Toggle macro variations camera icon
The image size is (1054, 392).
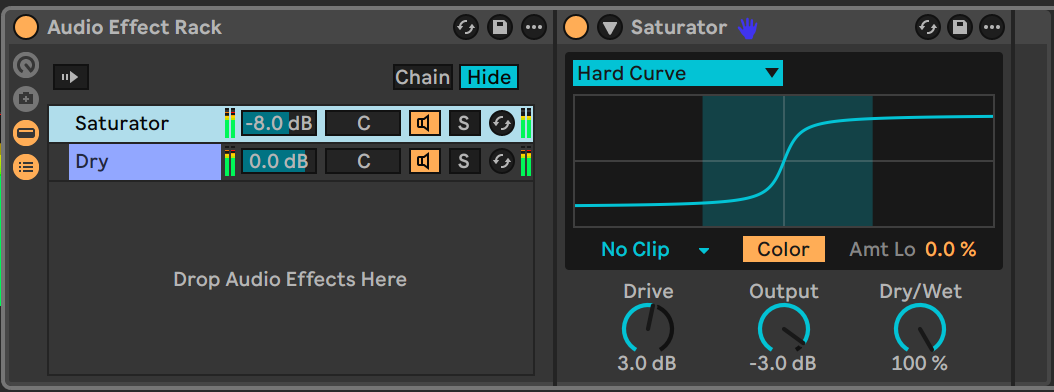[26, 100]
